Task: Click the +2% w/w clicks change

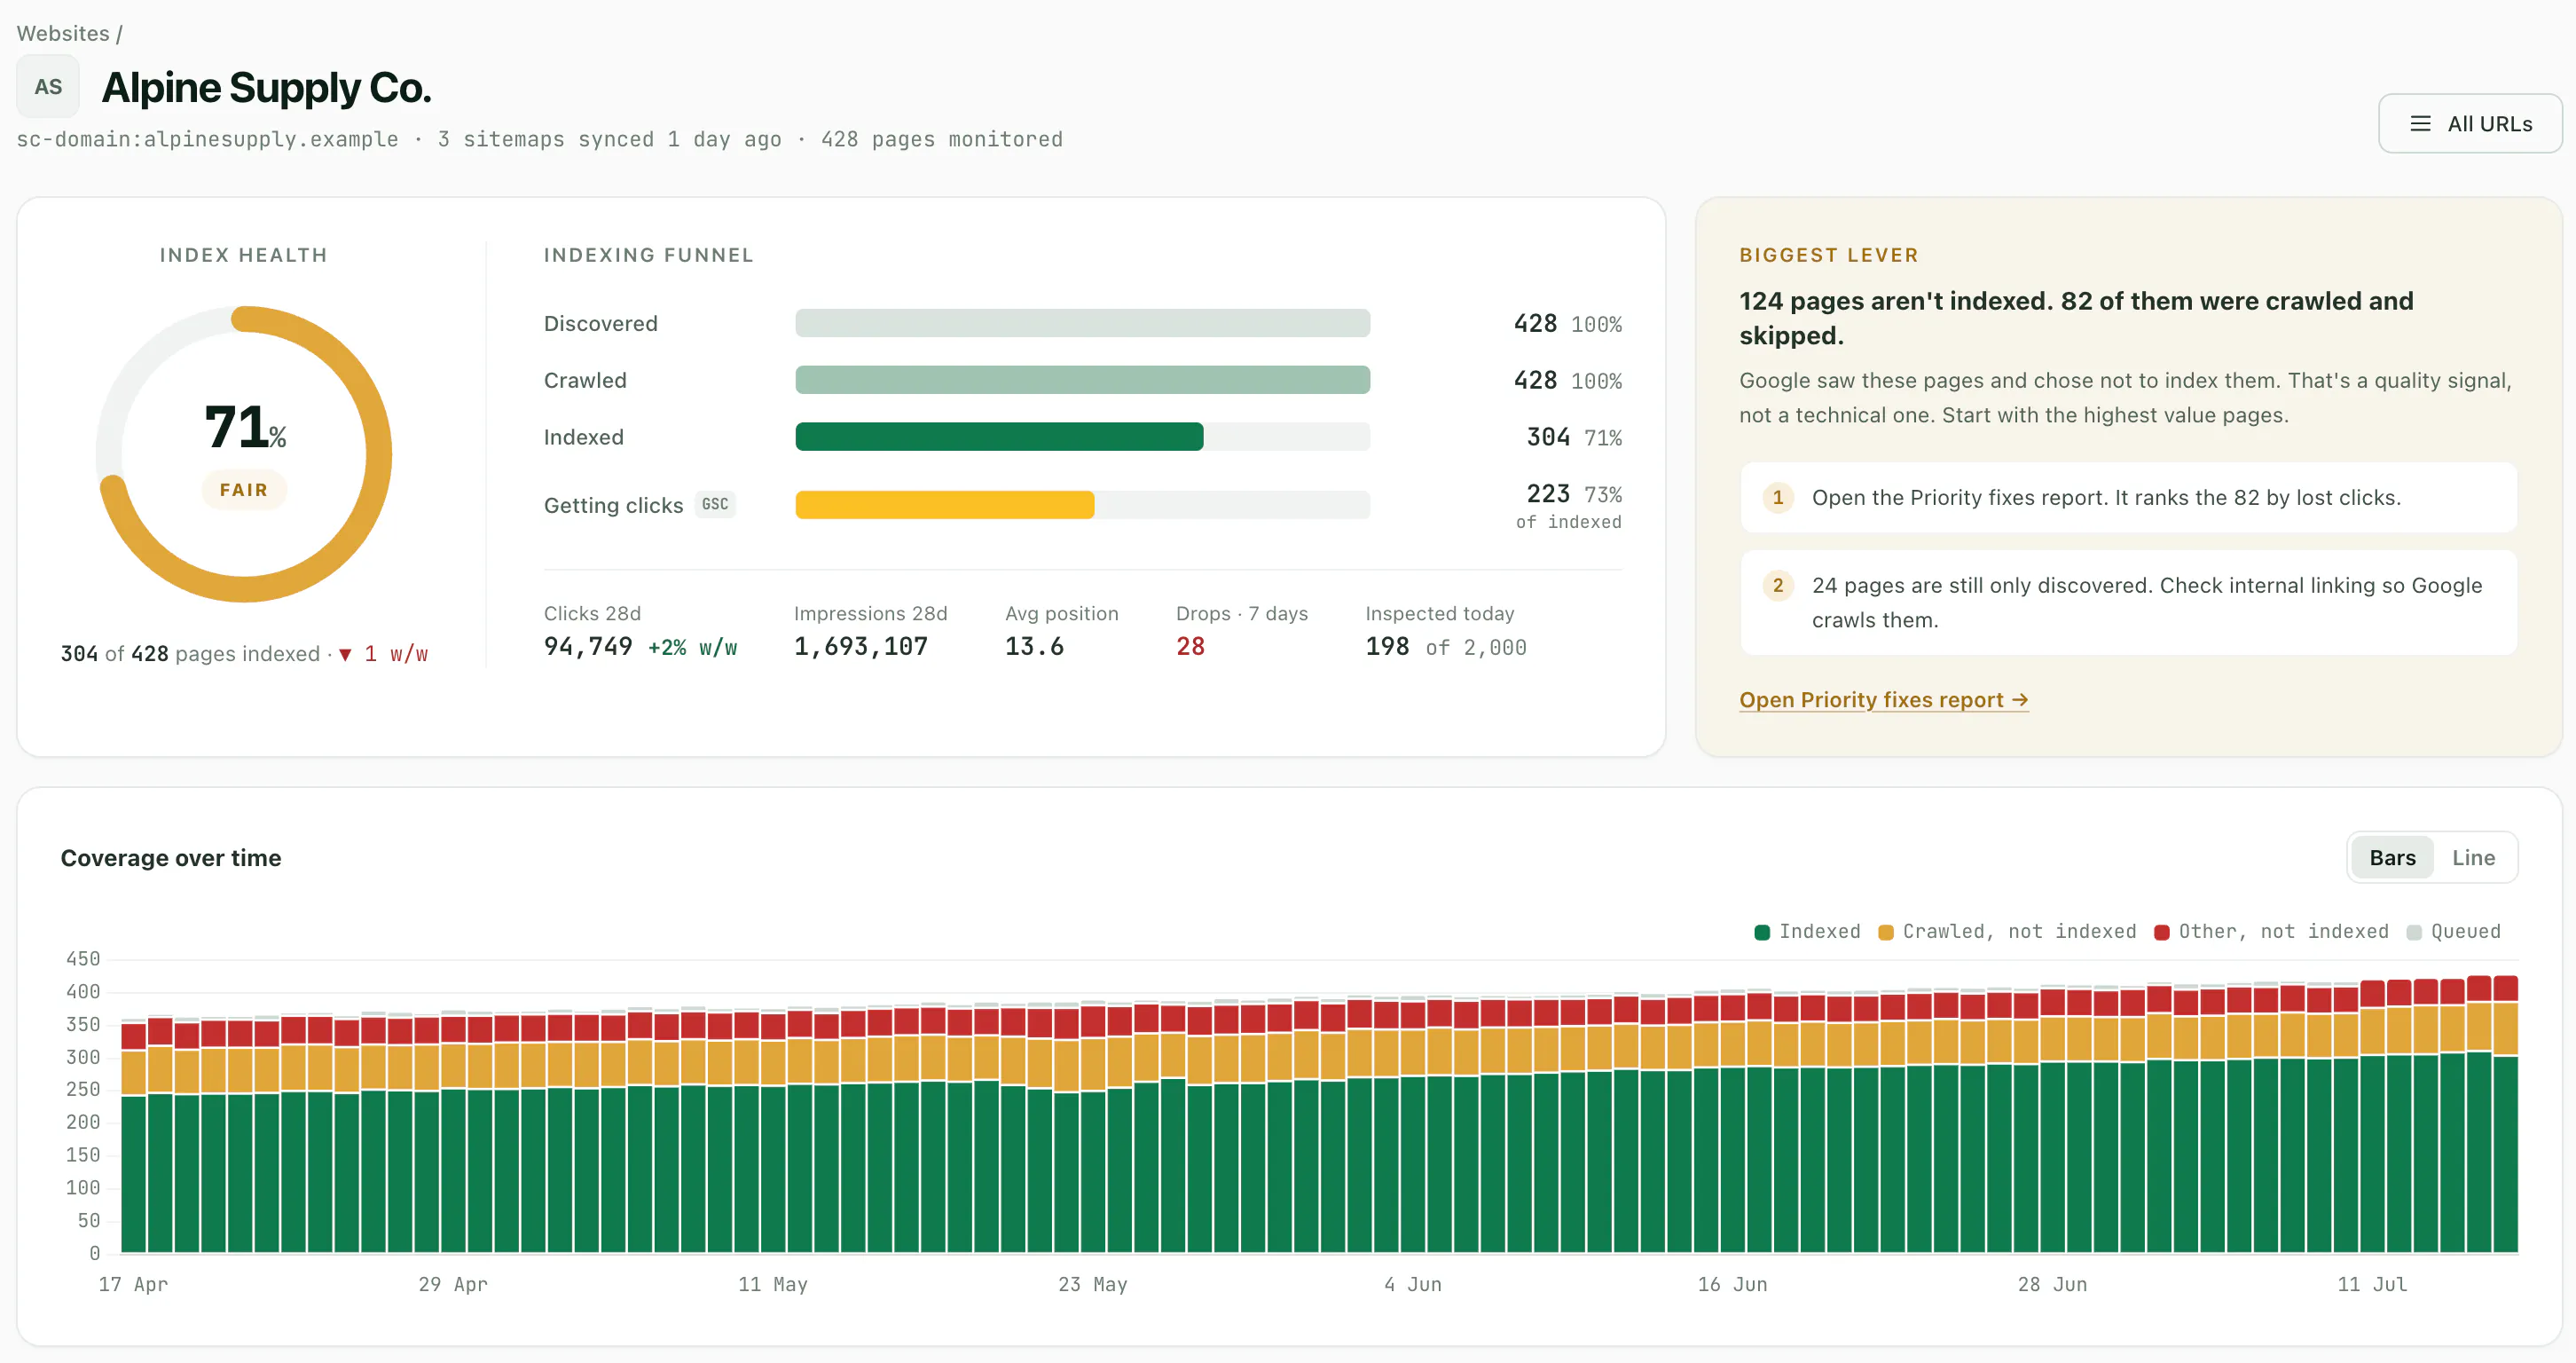Action: (x=692, y=648)
